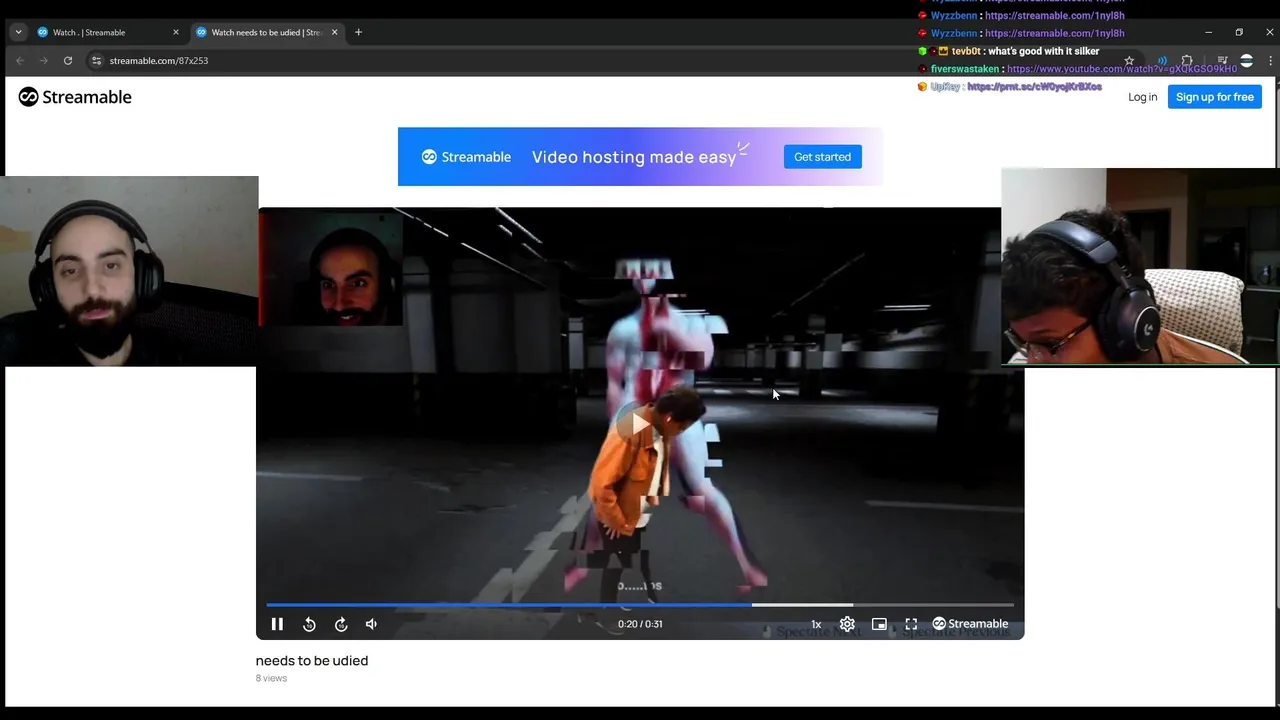The width and height of the screenshot is (1280, 720).
Task: Open the media control music-note icon
Action: 1222,61
